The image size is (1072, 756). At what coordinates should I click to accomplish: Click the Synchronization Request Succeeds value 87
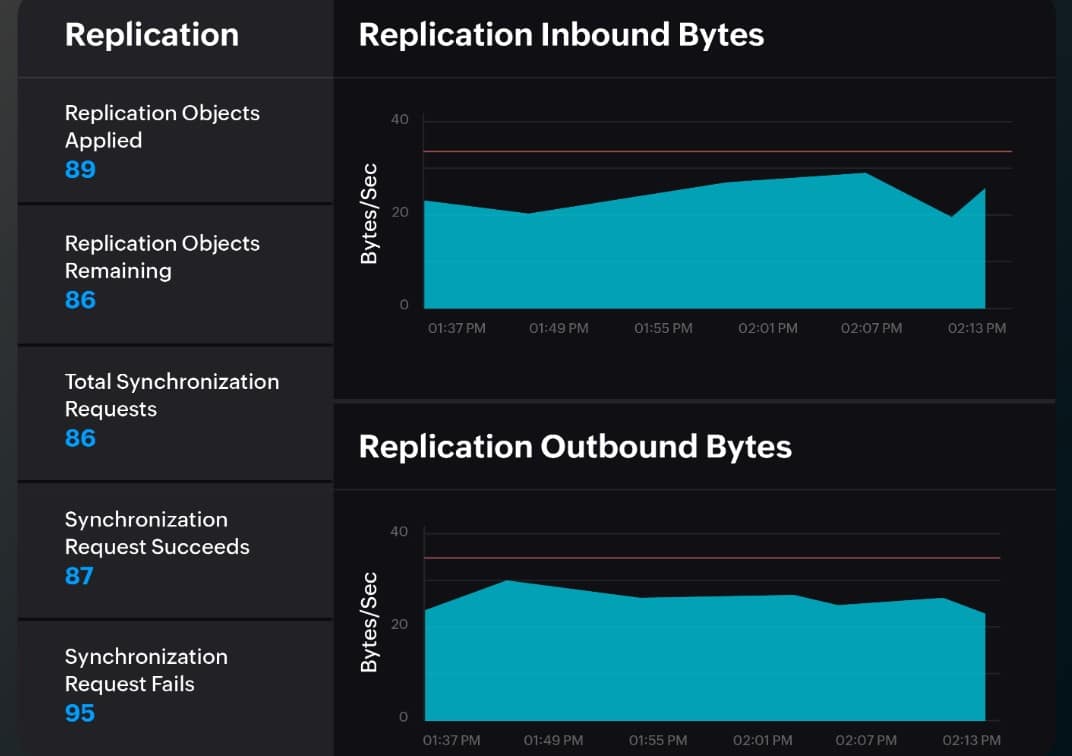[x=77, y=576]
